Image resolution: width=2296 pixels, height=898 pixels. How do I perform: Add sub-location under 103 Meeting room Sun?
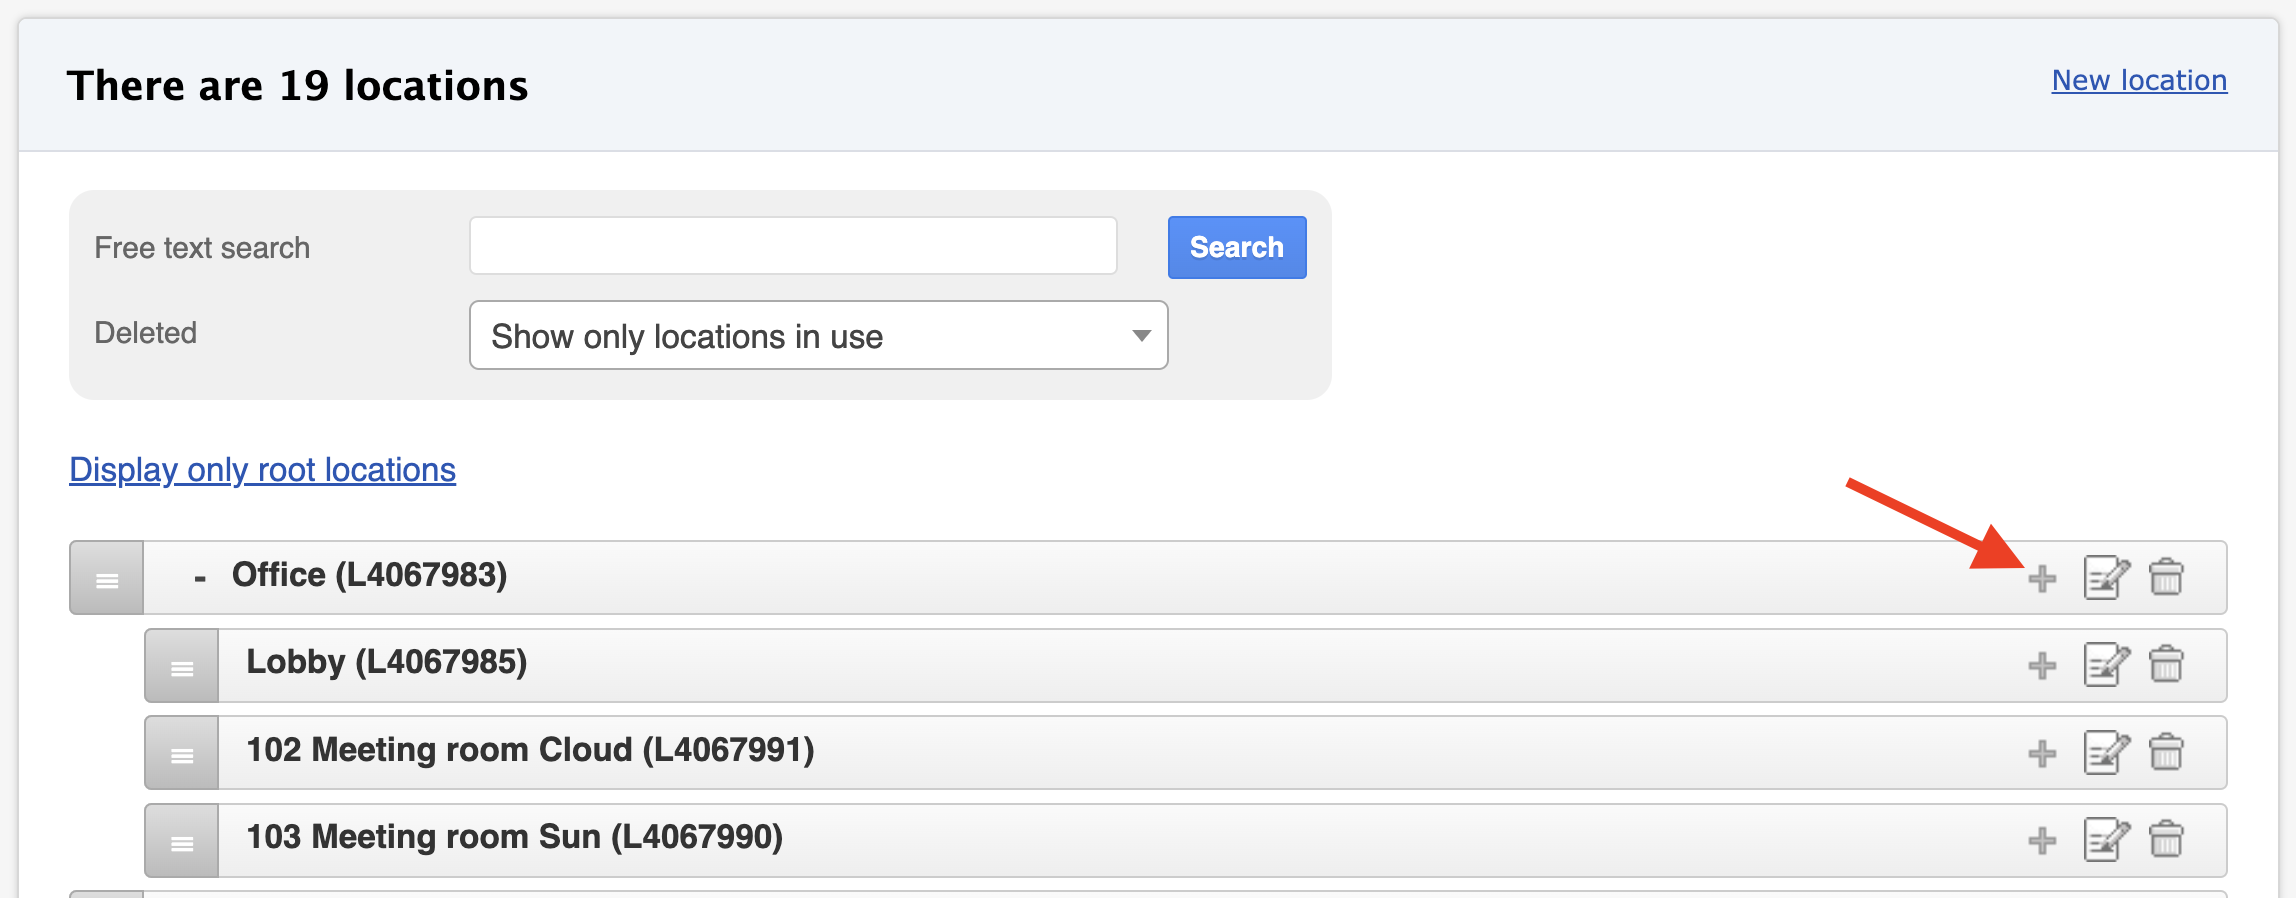2042,841
